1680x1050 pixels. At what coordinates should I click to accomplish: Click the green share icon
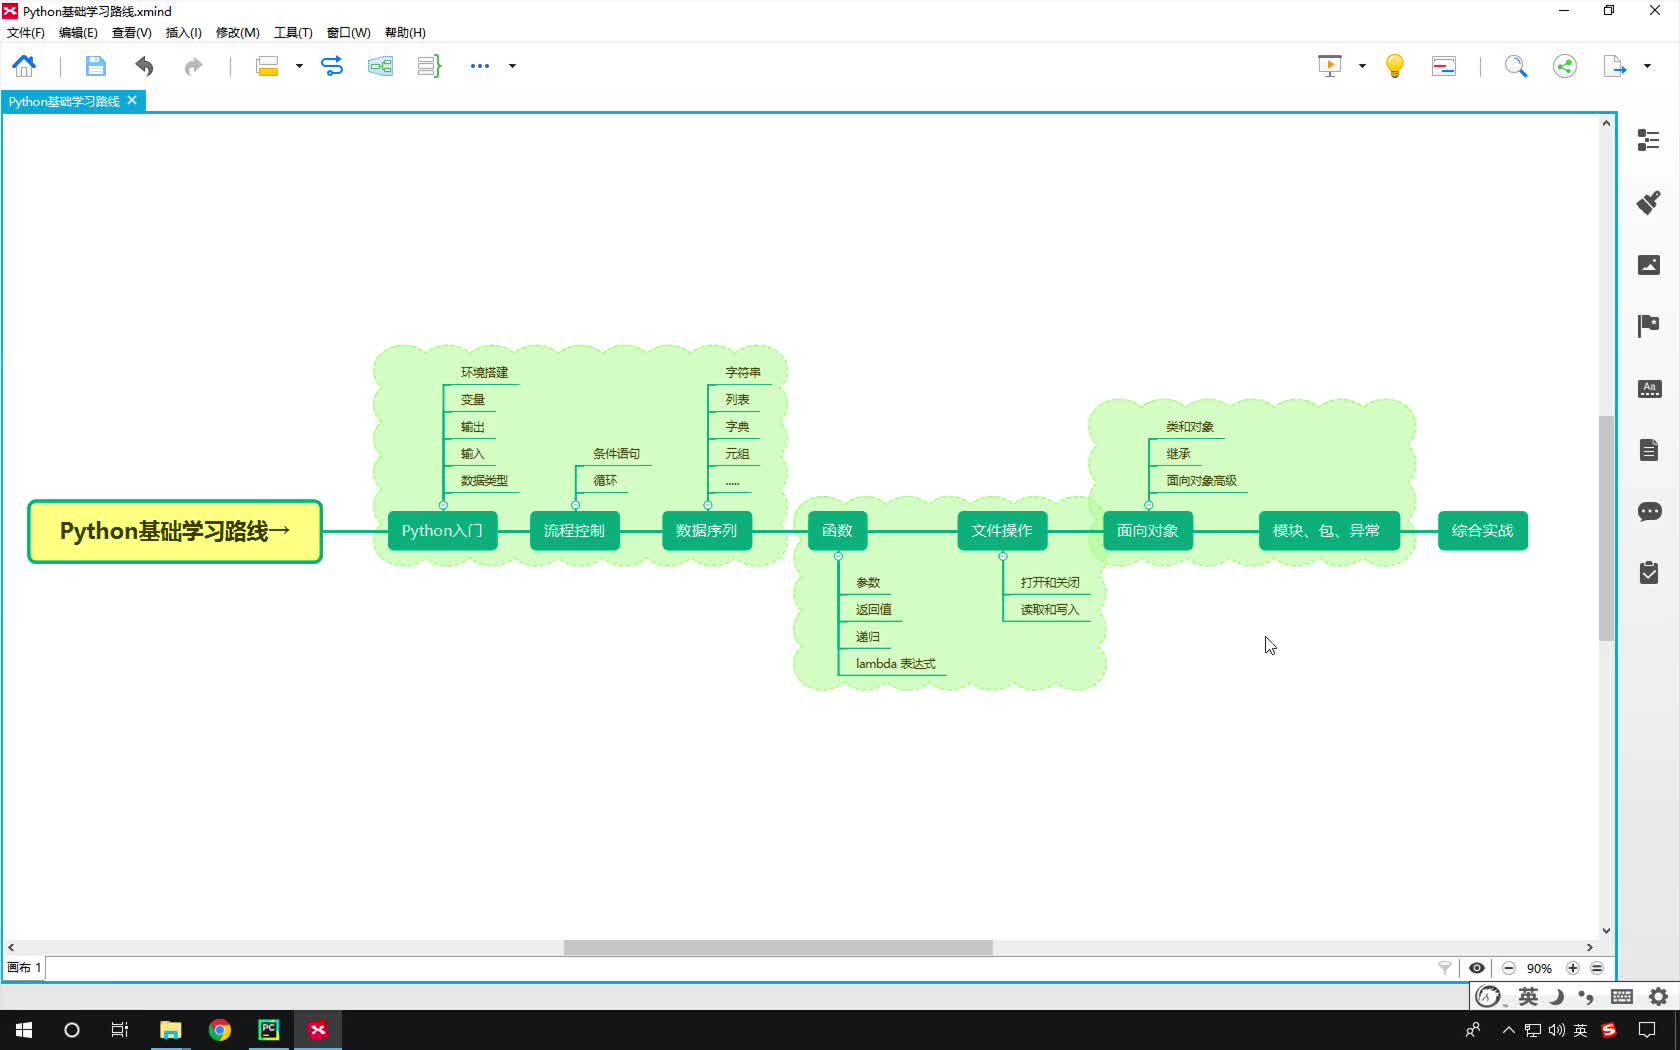point(1565,66)
